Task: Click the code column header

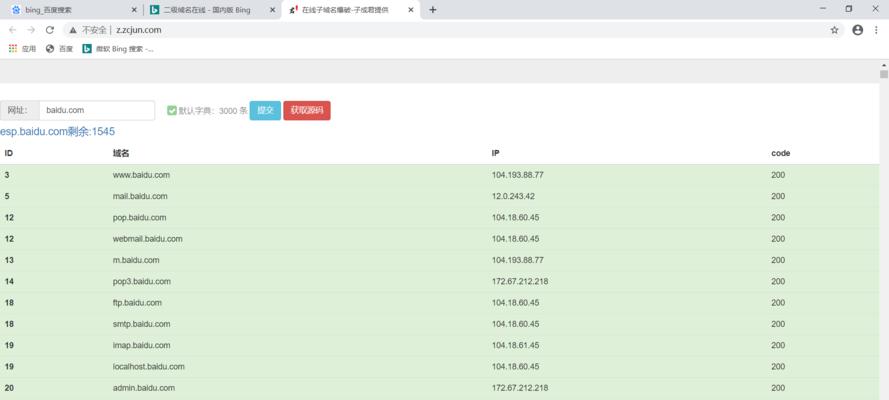Action: (x=781, y=154)
